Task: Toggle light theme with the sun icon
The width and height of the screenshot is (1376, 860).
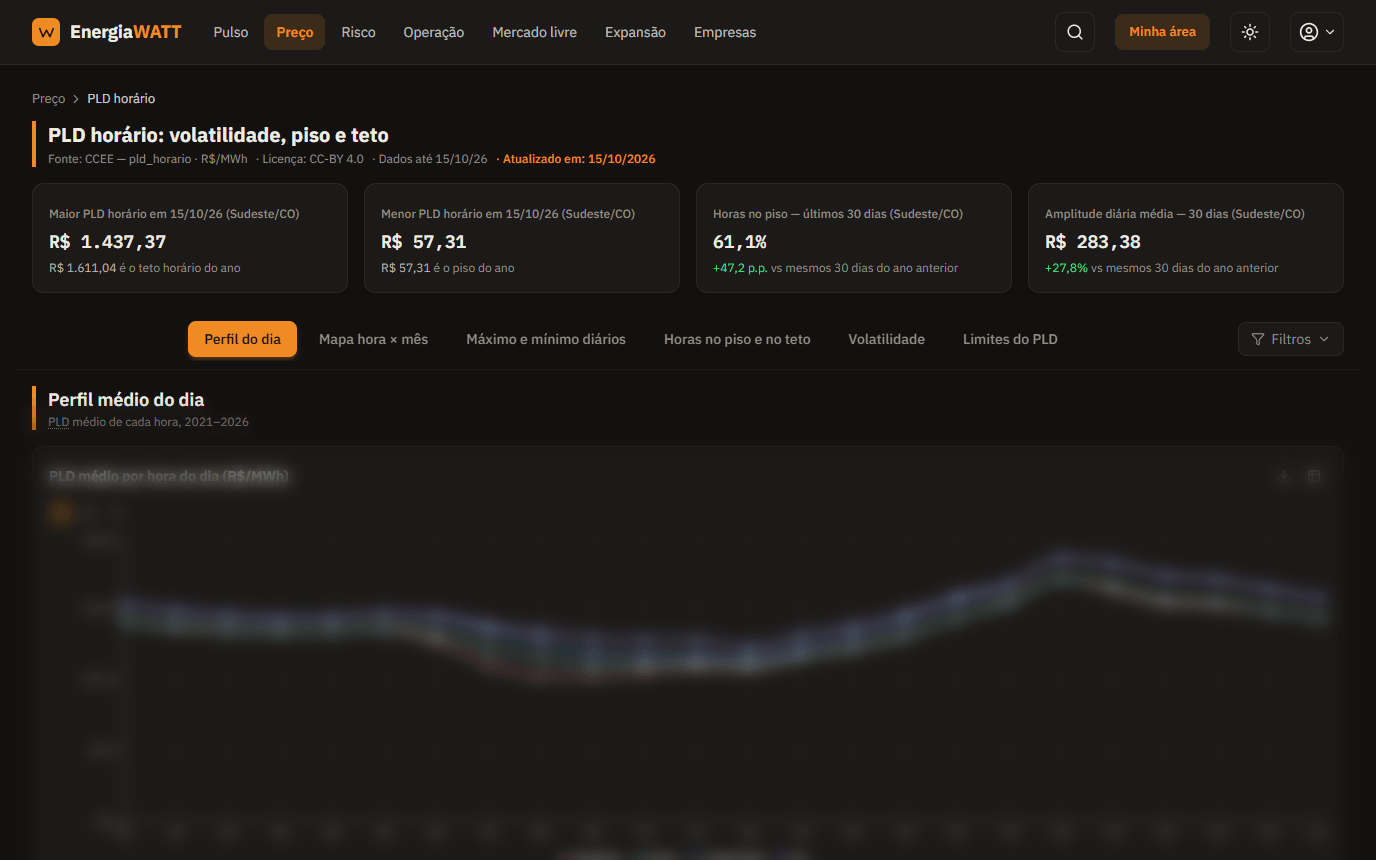Action: coord(1250,32)
